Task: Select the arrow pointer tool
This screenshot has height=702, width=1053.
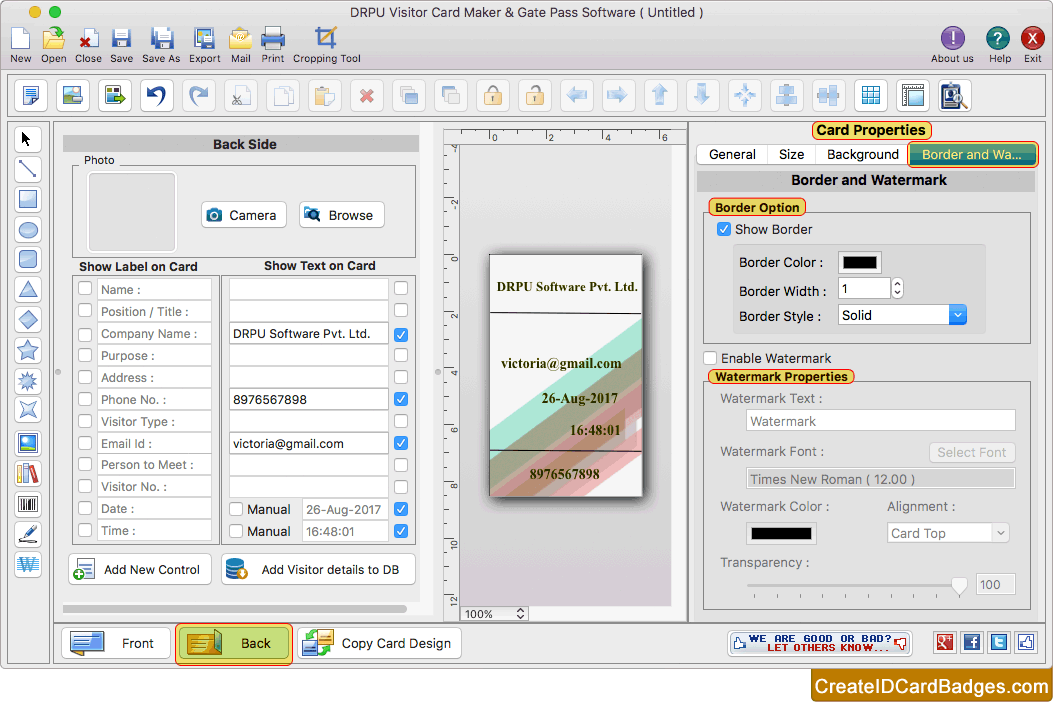Action: pos(28,139)
